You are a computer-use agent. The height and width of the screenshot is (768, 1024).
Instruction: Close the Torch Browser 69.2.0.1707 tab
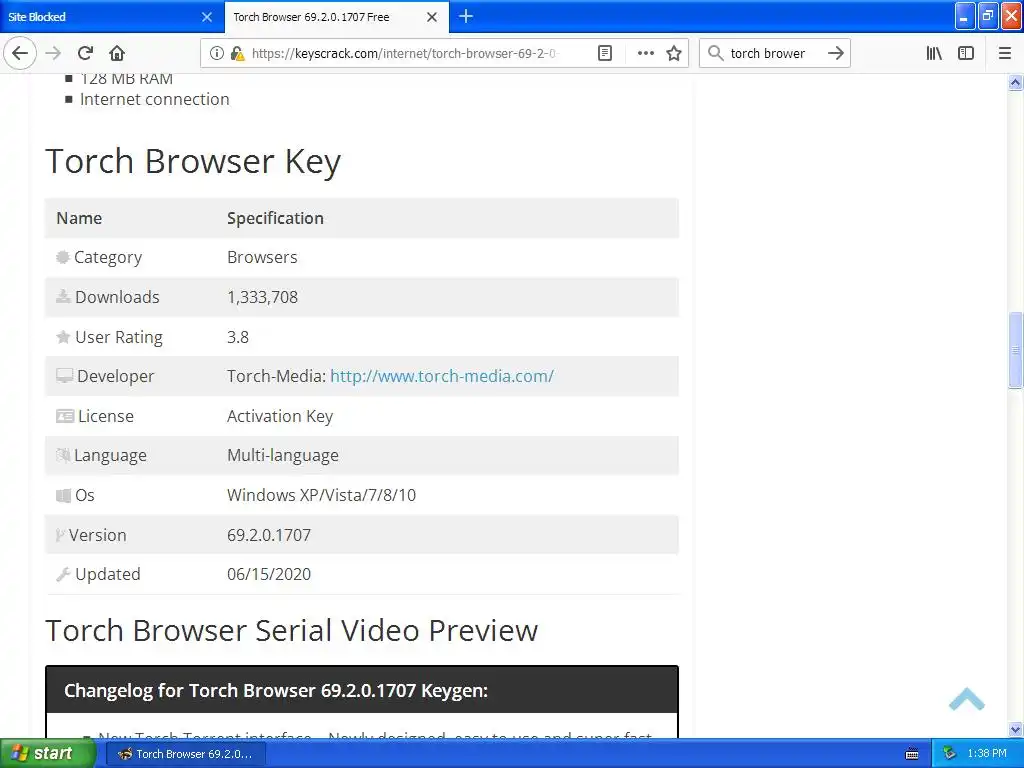pyautogui.click(x=432, y=17)
